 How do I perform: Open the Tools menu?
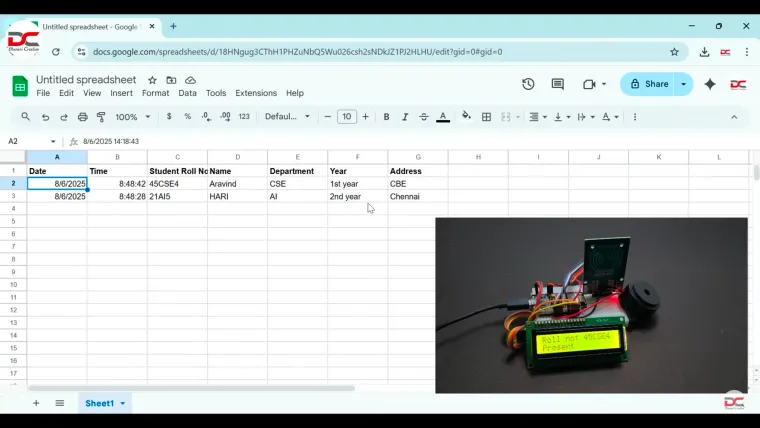coord(216,93)
